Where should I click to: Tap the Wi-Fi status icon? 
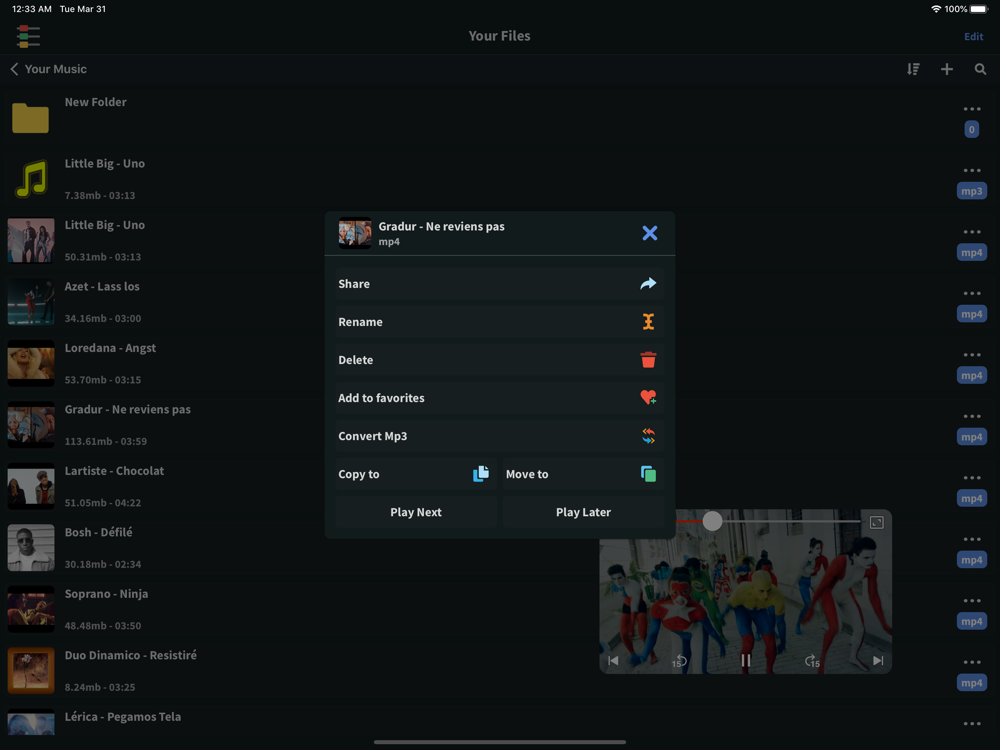coord(936,9)
